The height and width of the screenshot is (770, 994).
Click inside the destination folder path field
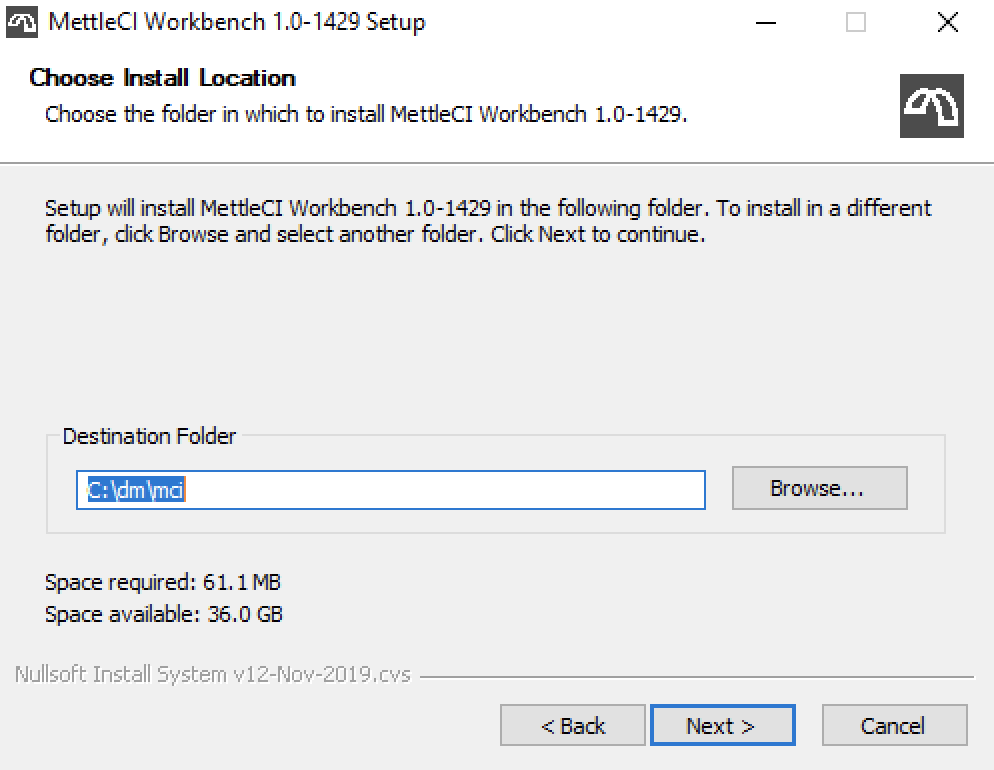[390, 490]
